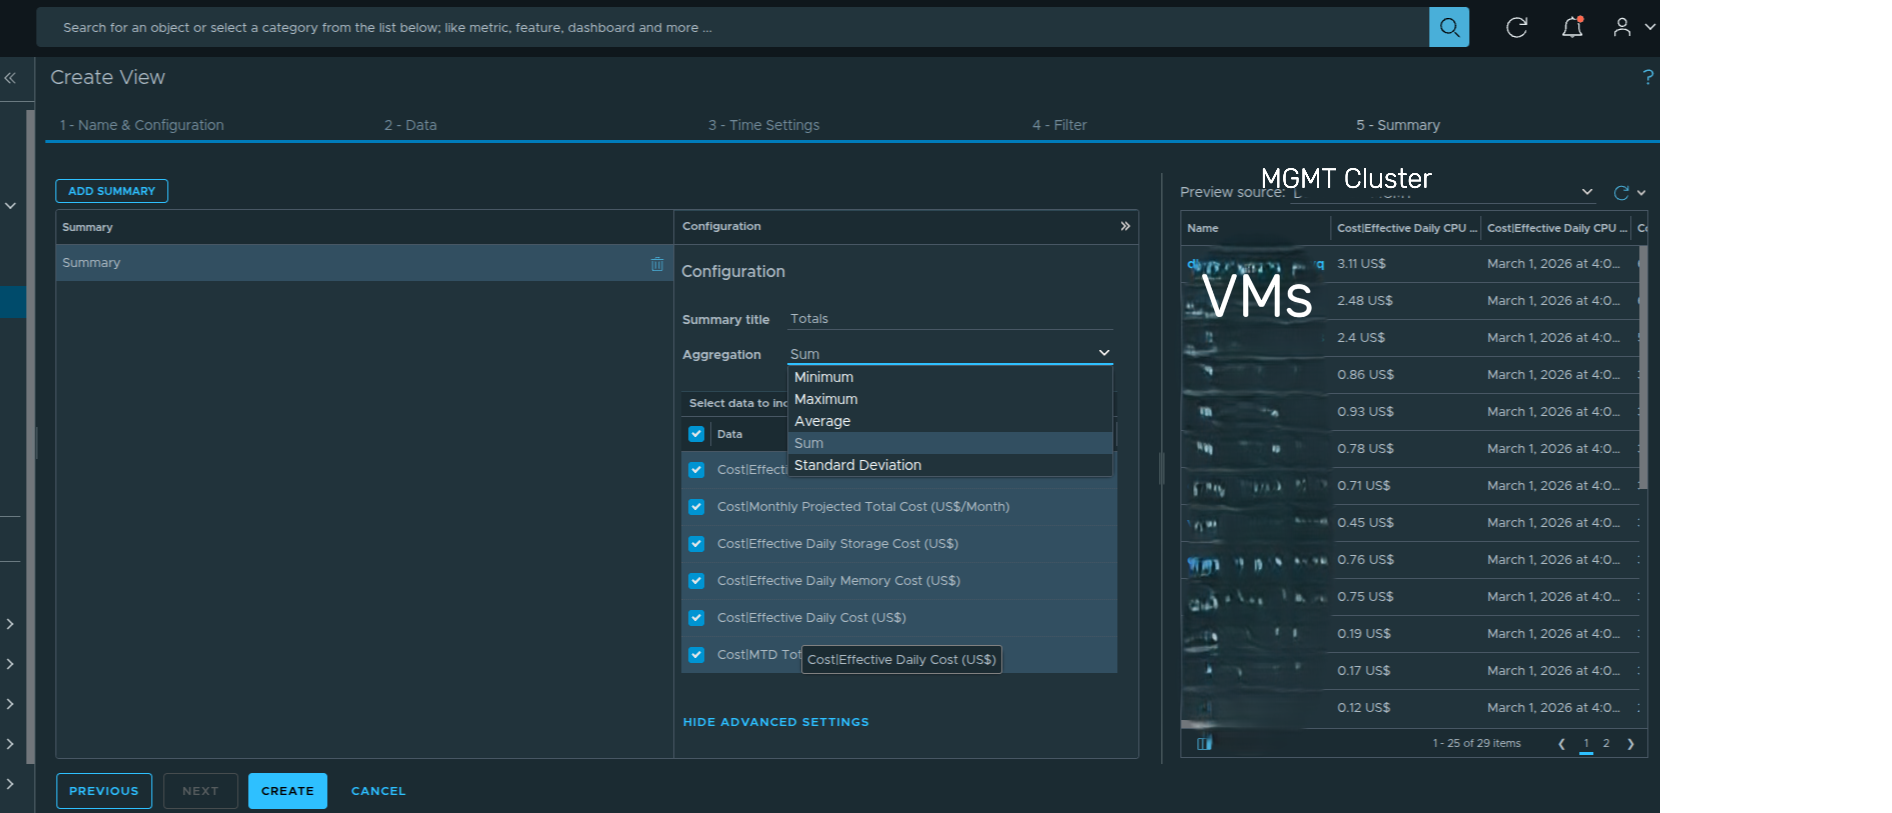Select the Summary row in the list
This screenshot has height=813, width=1892.
tap(364, 263)
